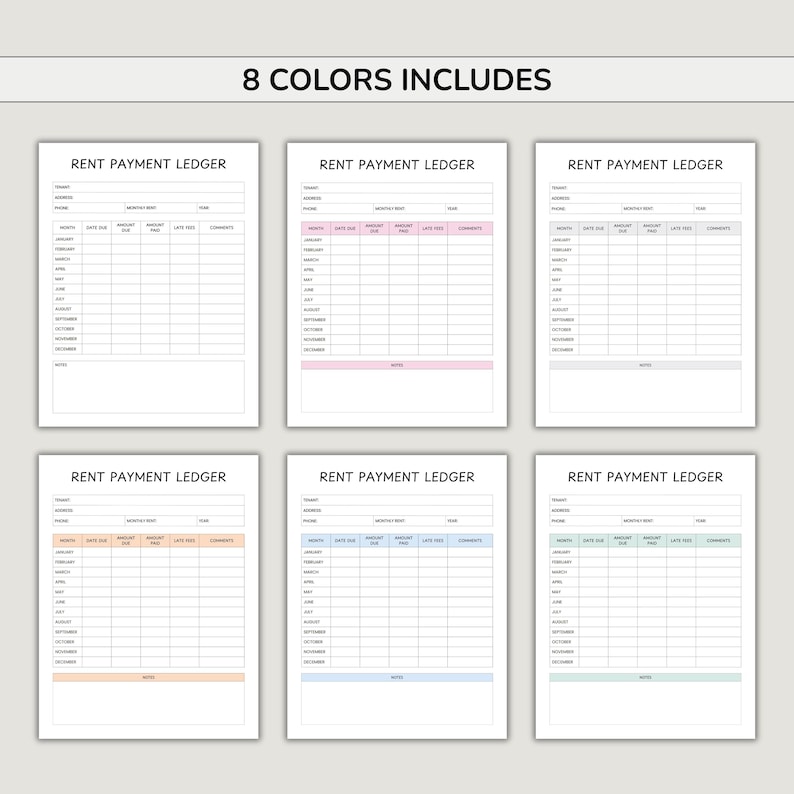The width and height of the screenshot is (794, 794).
Task: Click the Tenant field on the white ledger
Action: [148, 187]
